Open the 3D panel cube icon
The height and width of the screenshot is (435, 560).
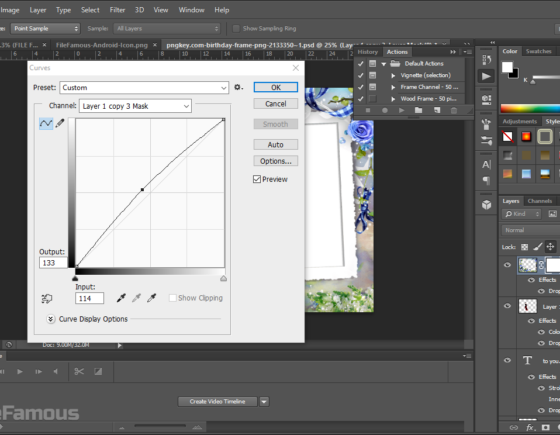[x=486, y=205]
